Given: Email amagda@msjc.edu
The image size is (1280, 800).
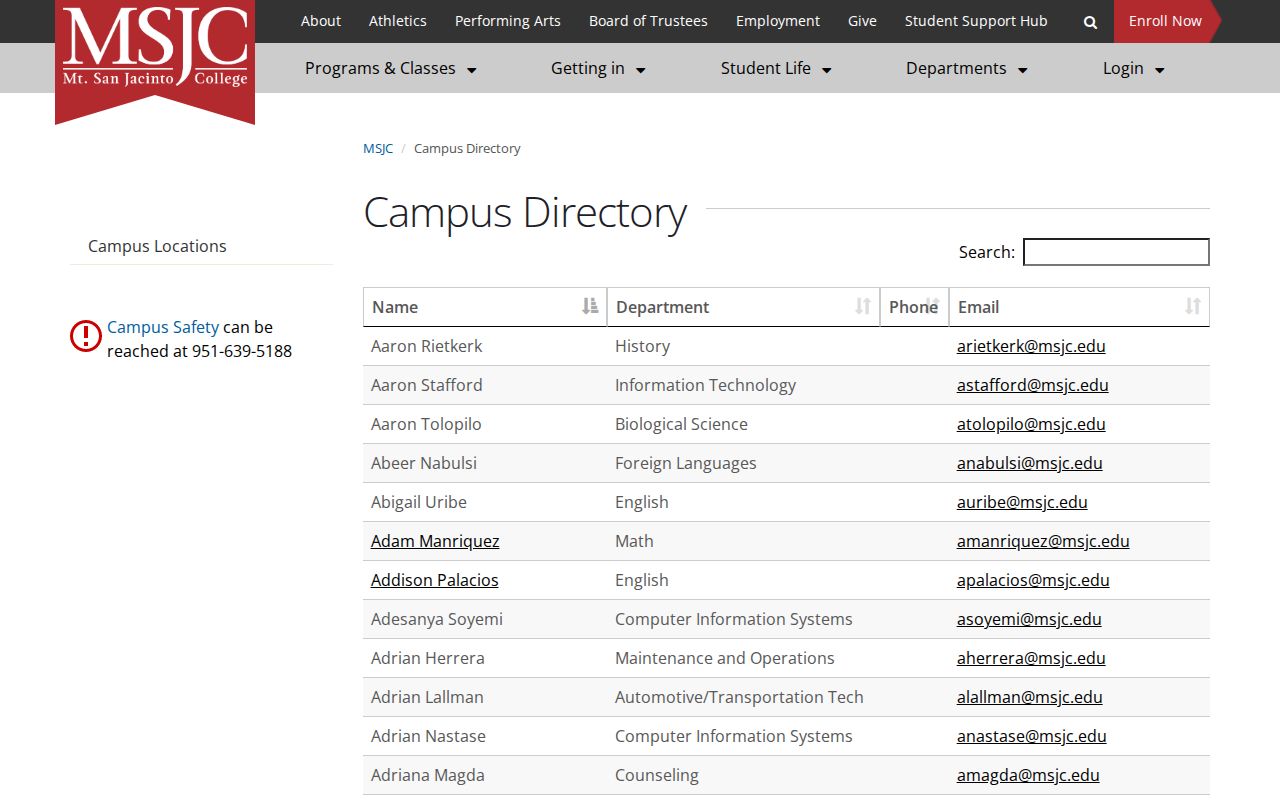Looking at the screenshot, I should [x=1028, y=775].
